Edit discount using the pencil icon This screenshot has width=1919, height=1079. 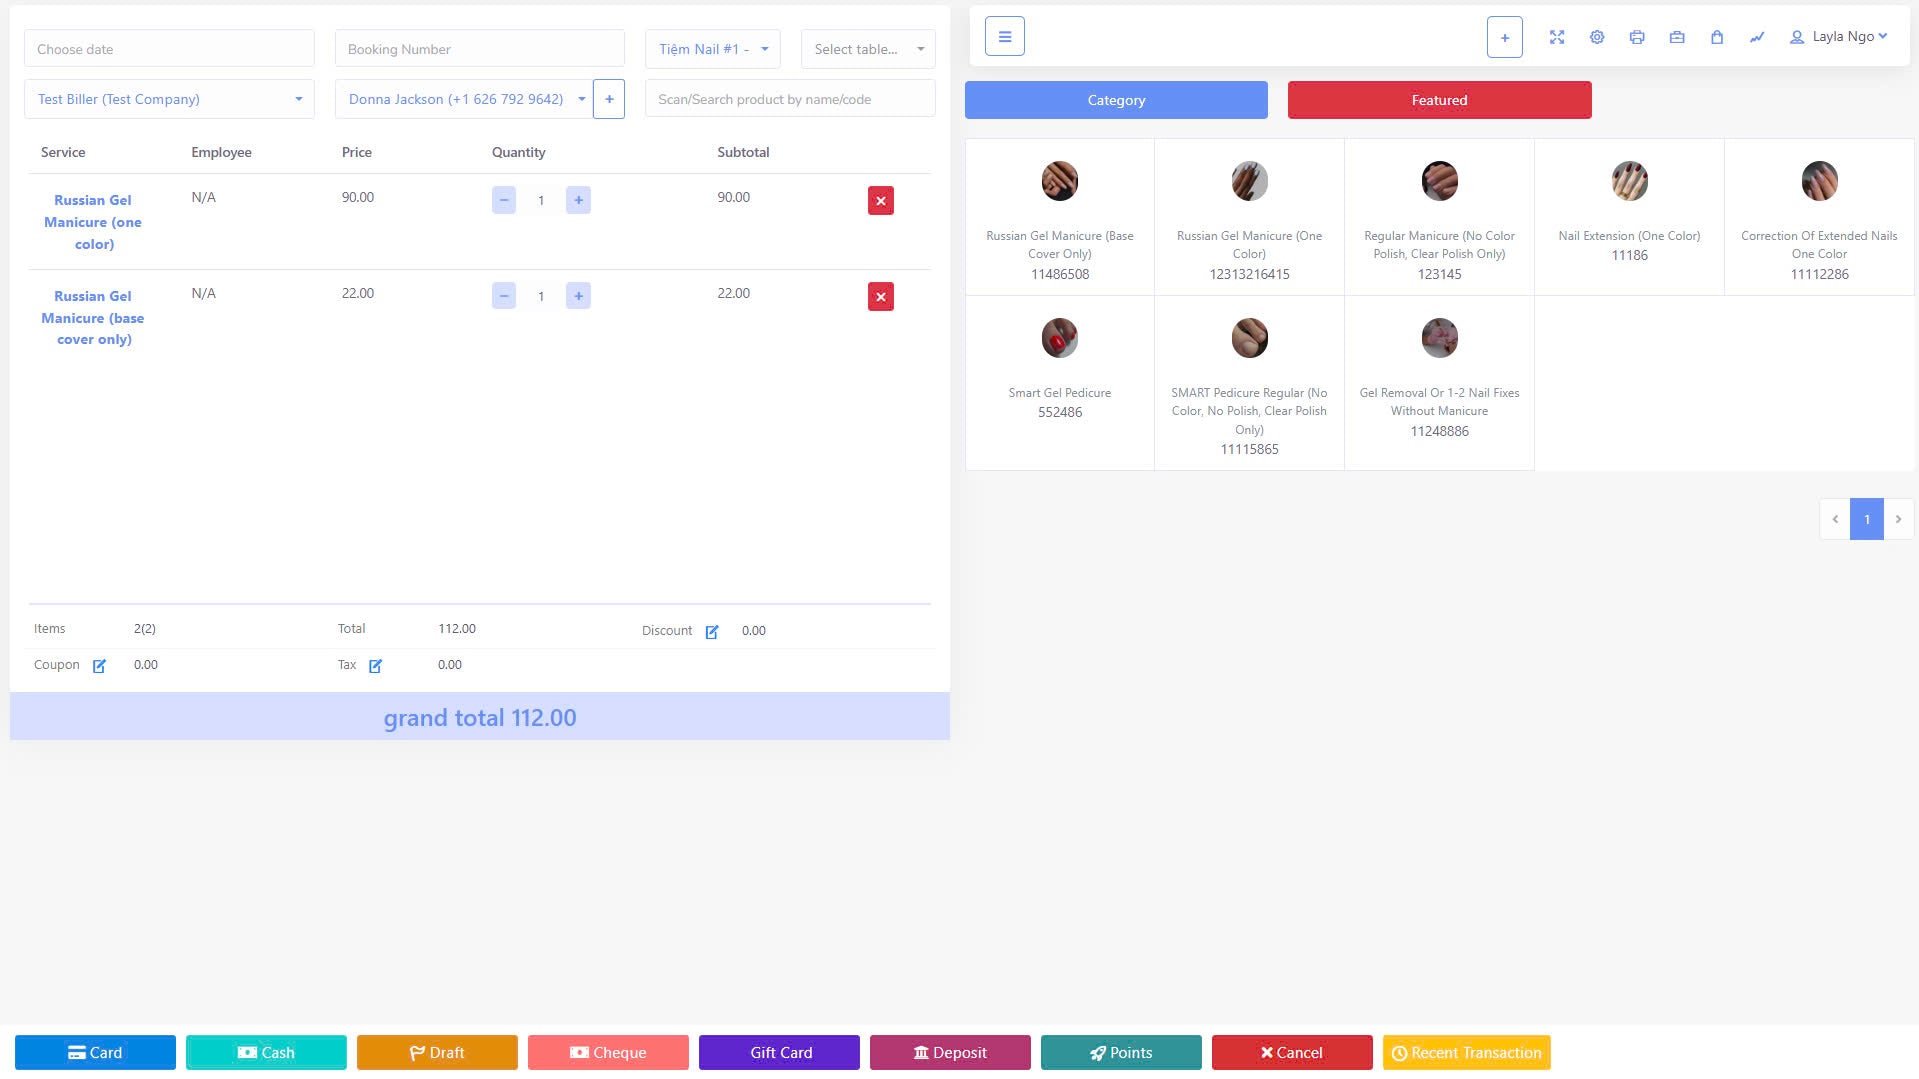coord(712,632)
